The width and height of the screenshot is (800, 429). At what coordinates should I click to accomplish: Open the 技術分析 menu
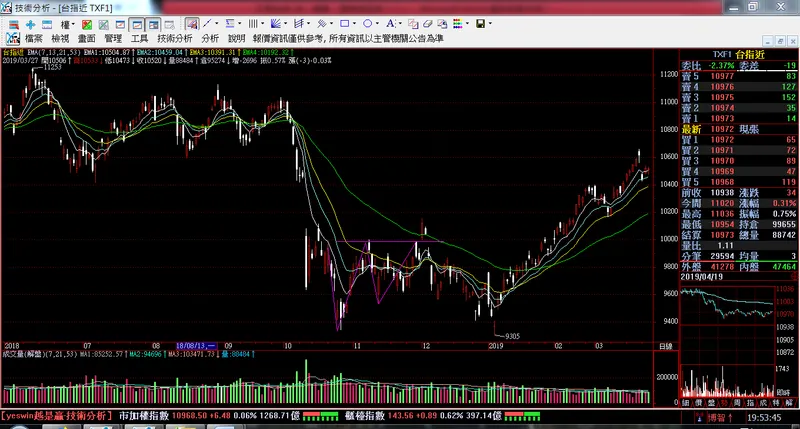tap(175, 39)
